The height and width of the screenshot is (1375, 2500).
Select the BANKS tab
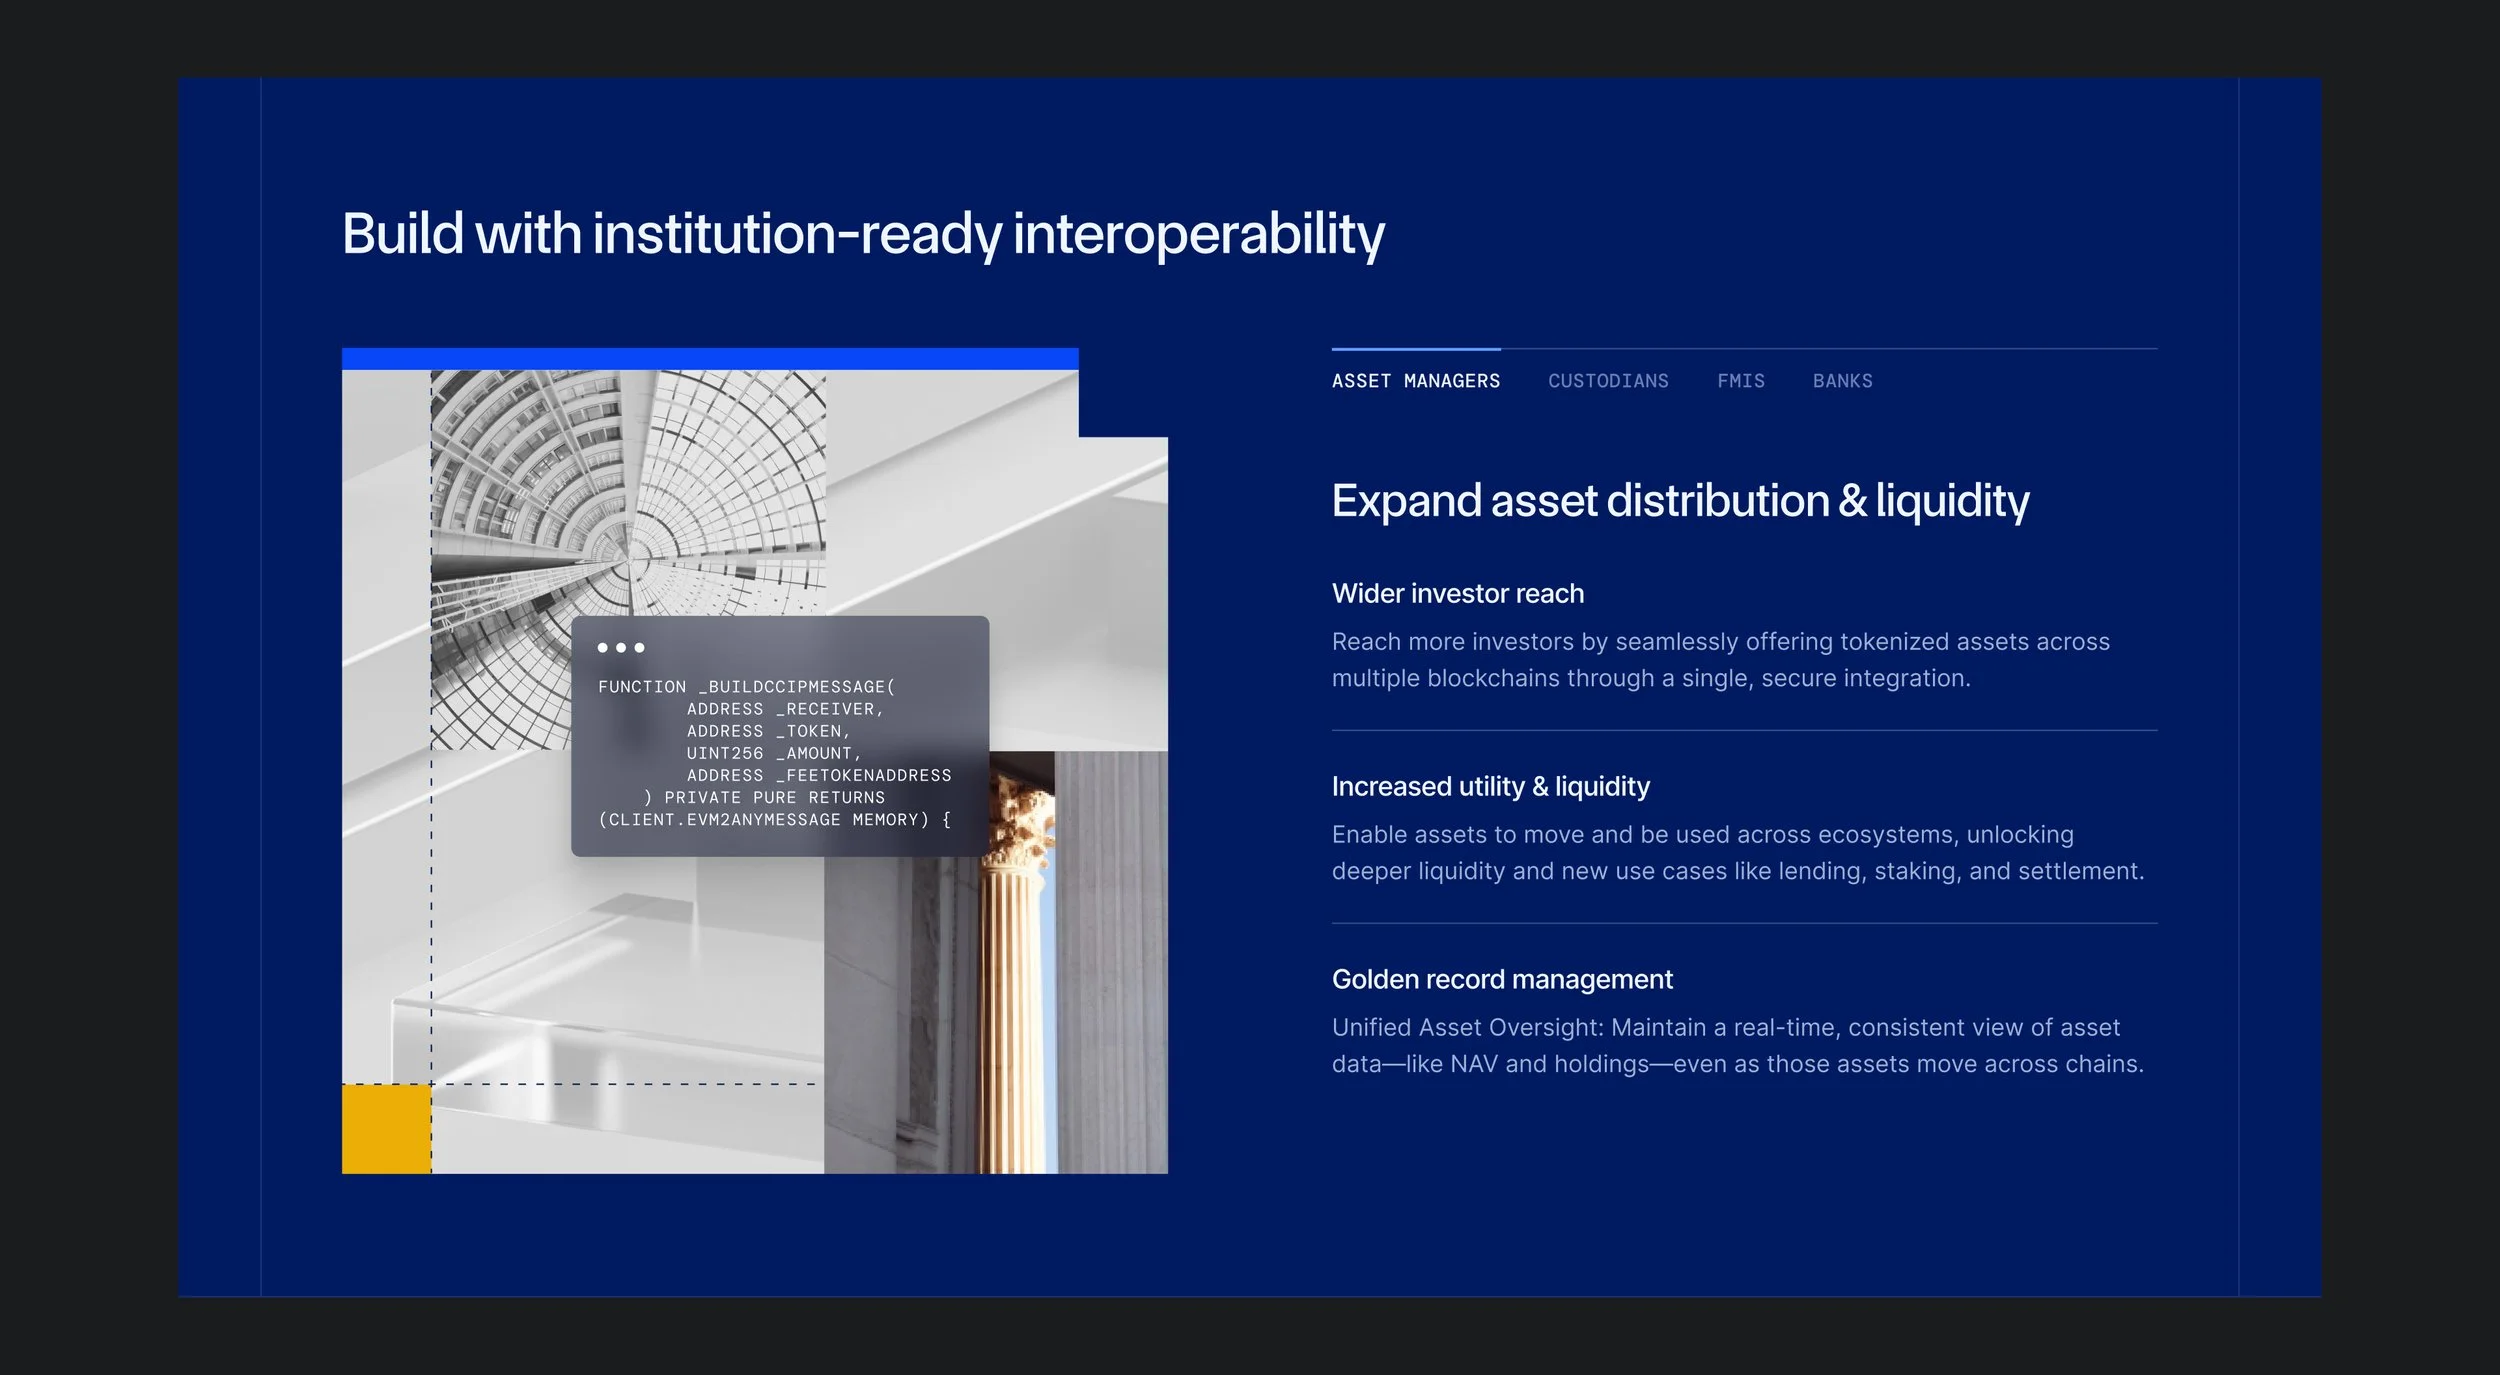1842,381
